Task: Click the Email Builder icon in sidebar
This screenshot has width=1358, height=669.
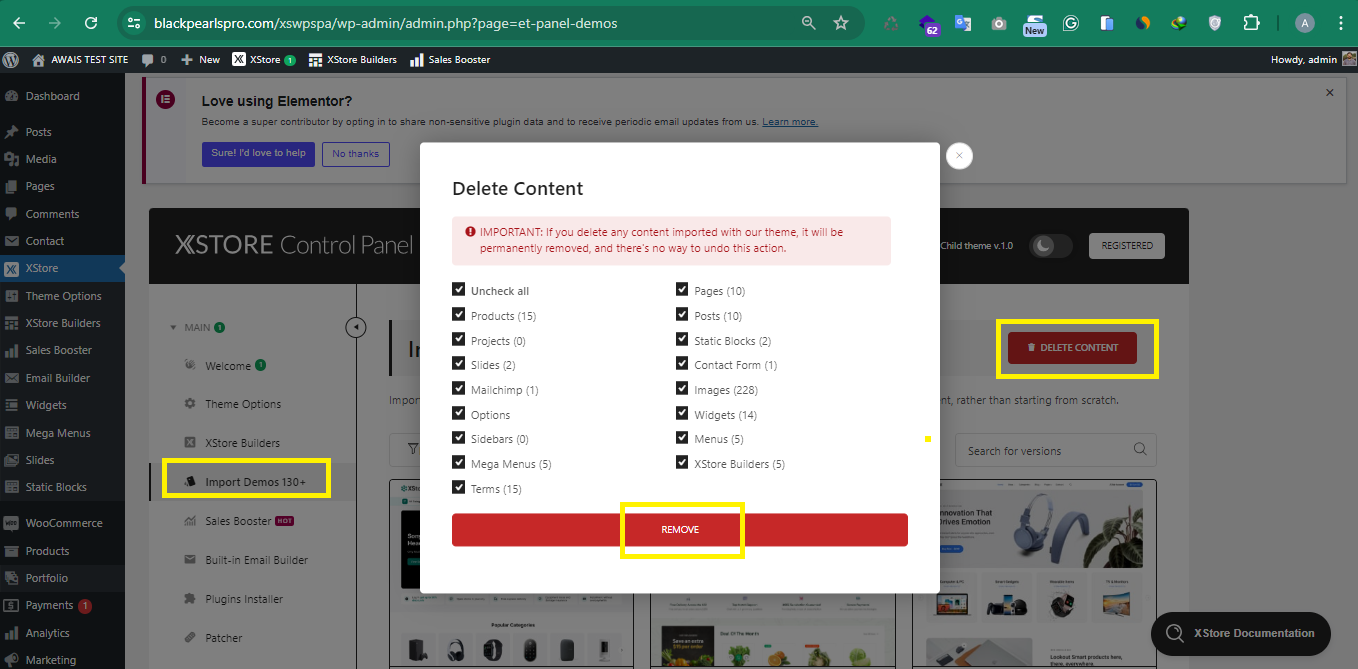Action: click(x=12, y=378)
